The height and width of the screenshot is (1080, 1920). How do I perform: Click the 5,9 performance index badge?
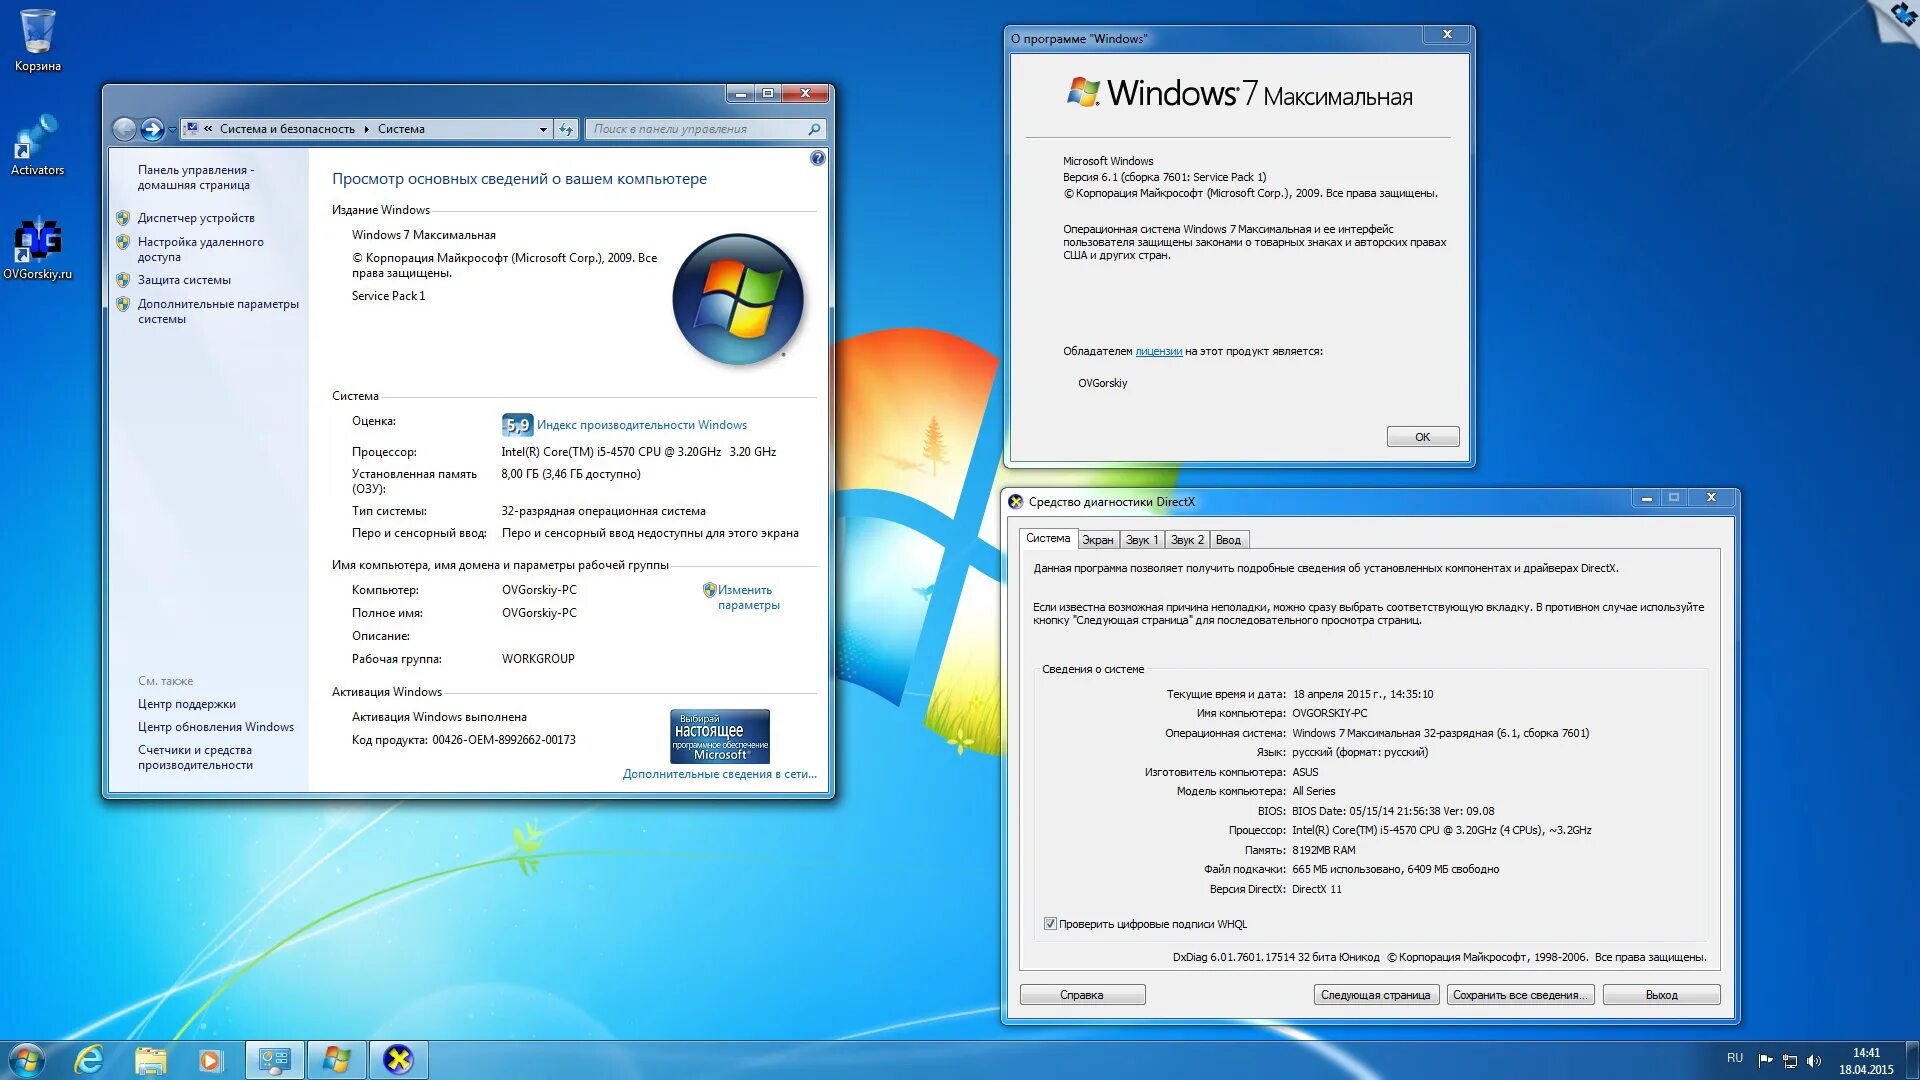tap(517, 425)
